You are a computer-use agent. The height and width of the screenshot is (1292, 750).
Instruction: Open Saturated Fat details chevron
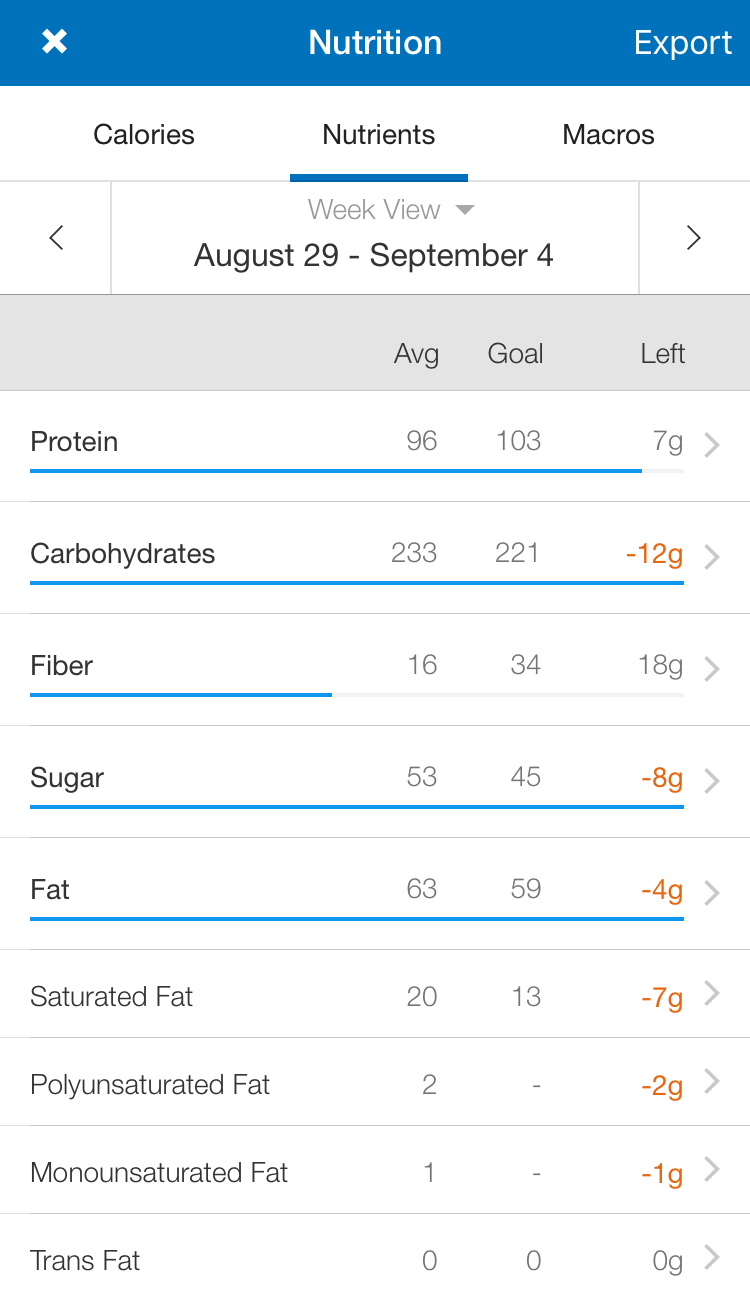pos(712,993)
